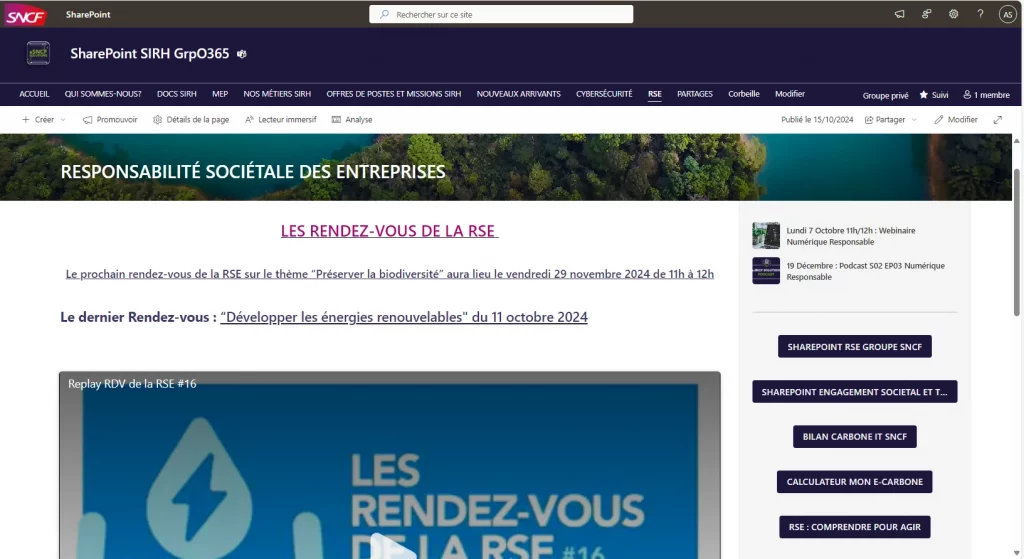
Task: Open the DOCS SIRH navigation item
Action: click(176, 94)
